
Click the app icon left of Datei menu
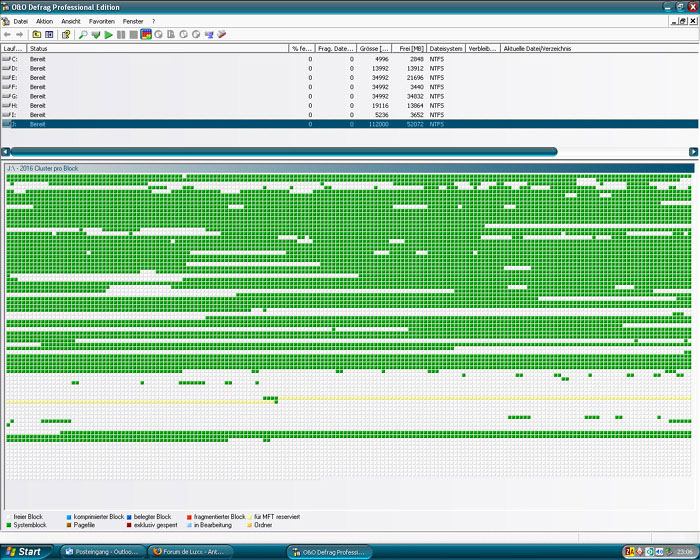pos(5,21)
